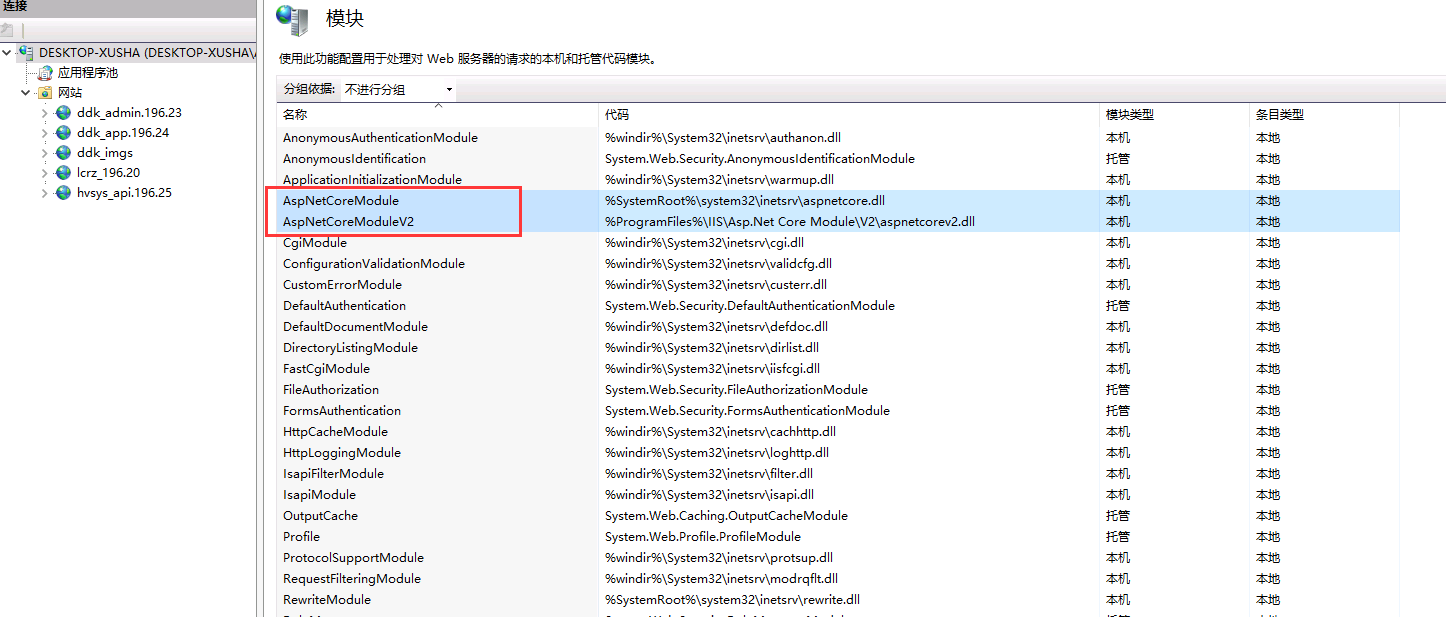Select the CustomErrorModule row

click(838, 285)
